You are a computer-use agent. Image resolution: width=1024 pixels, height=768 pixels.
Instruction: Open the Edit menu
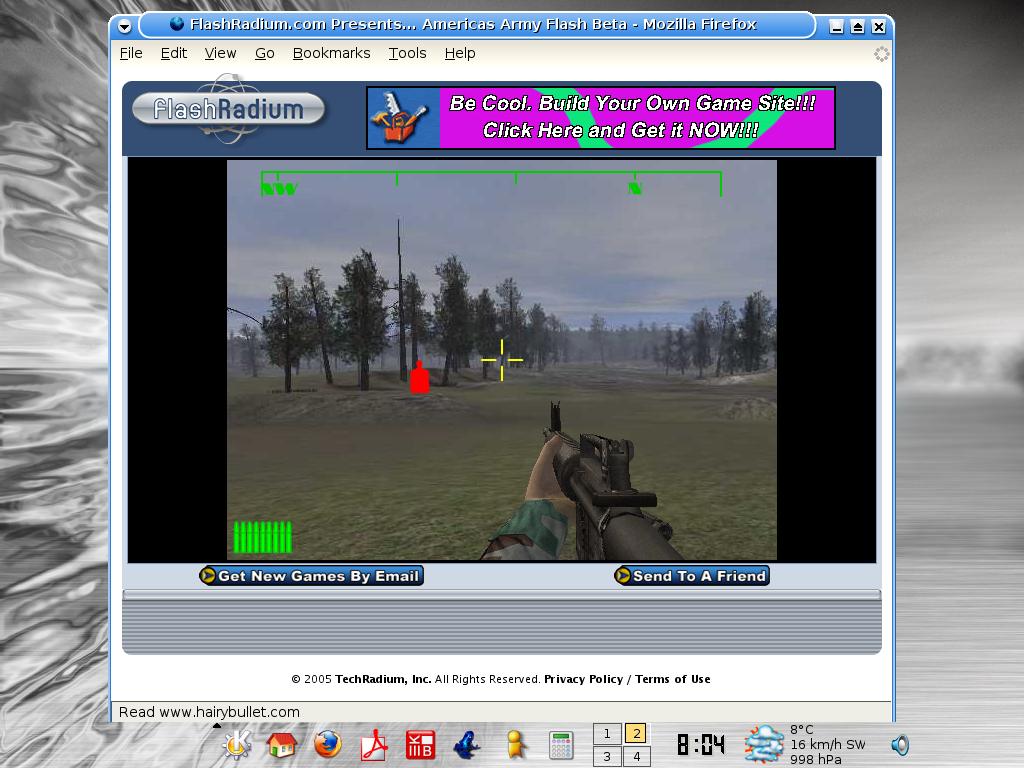click(x=174, y=53)
